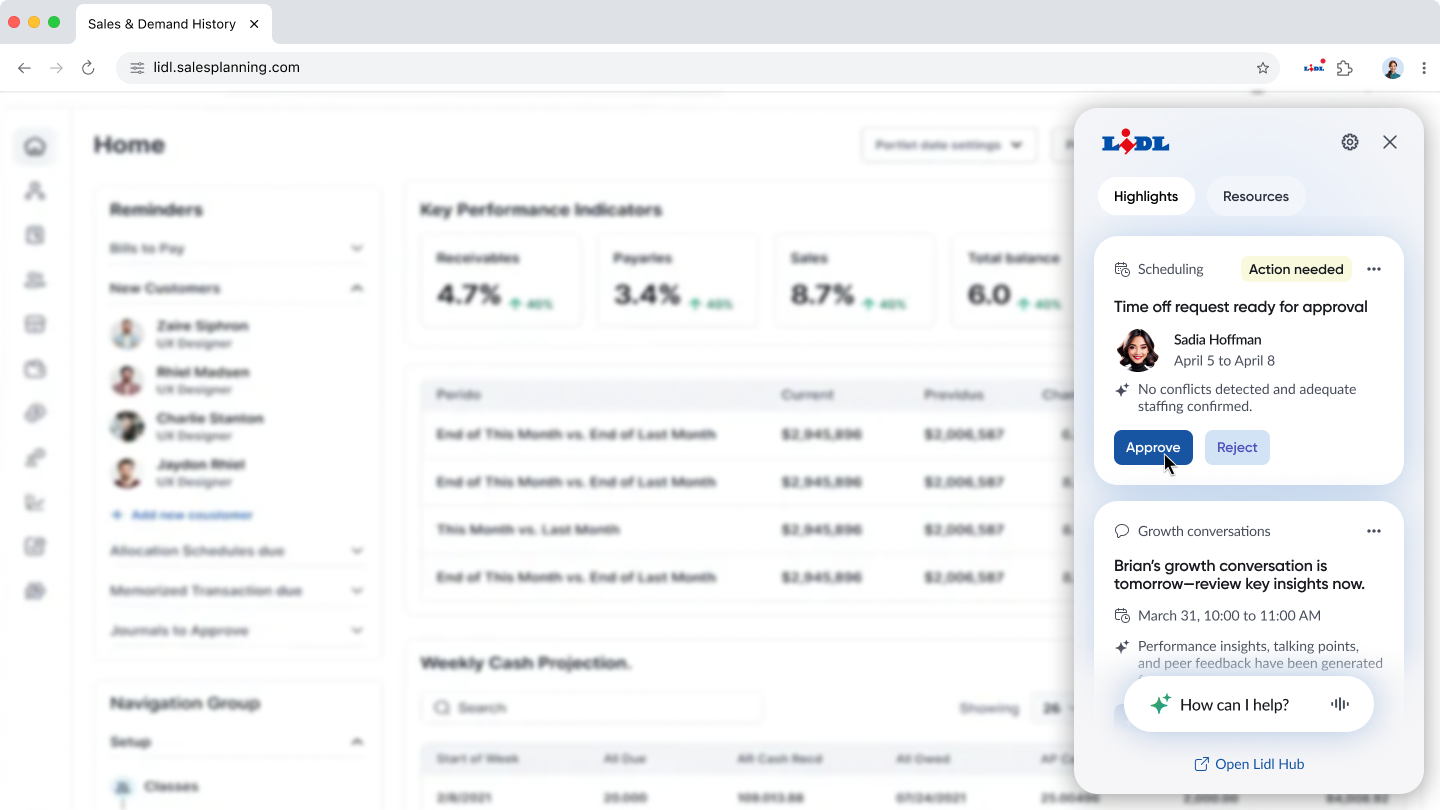Viewport: 1440px width, 810px height.
Task: Approve Sadia Hoffman's time off request
Action: (x=1153, y=447)
